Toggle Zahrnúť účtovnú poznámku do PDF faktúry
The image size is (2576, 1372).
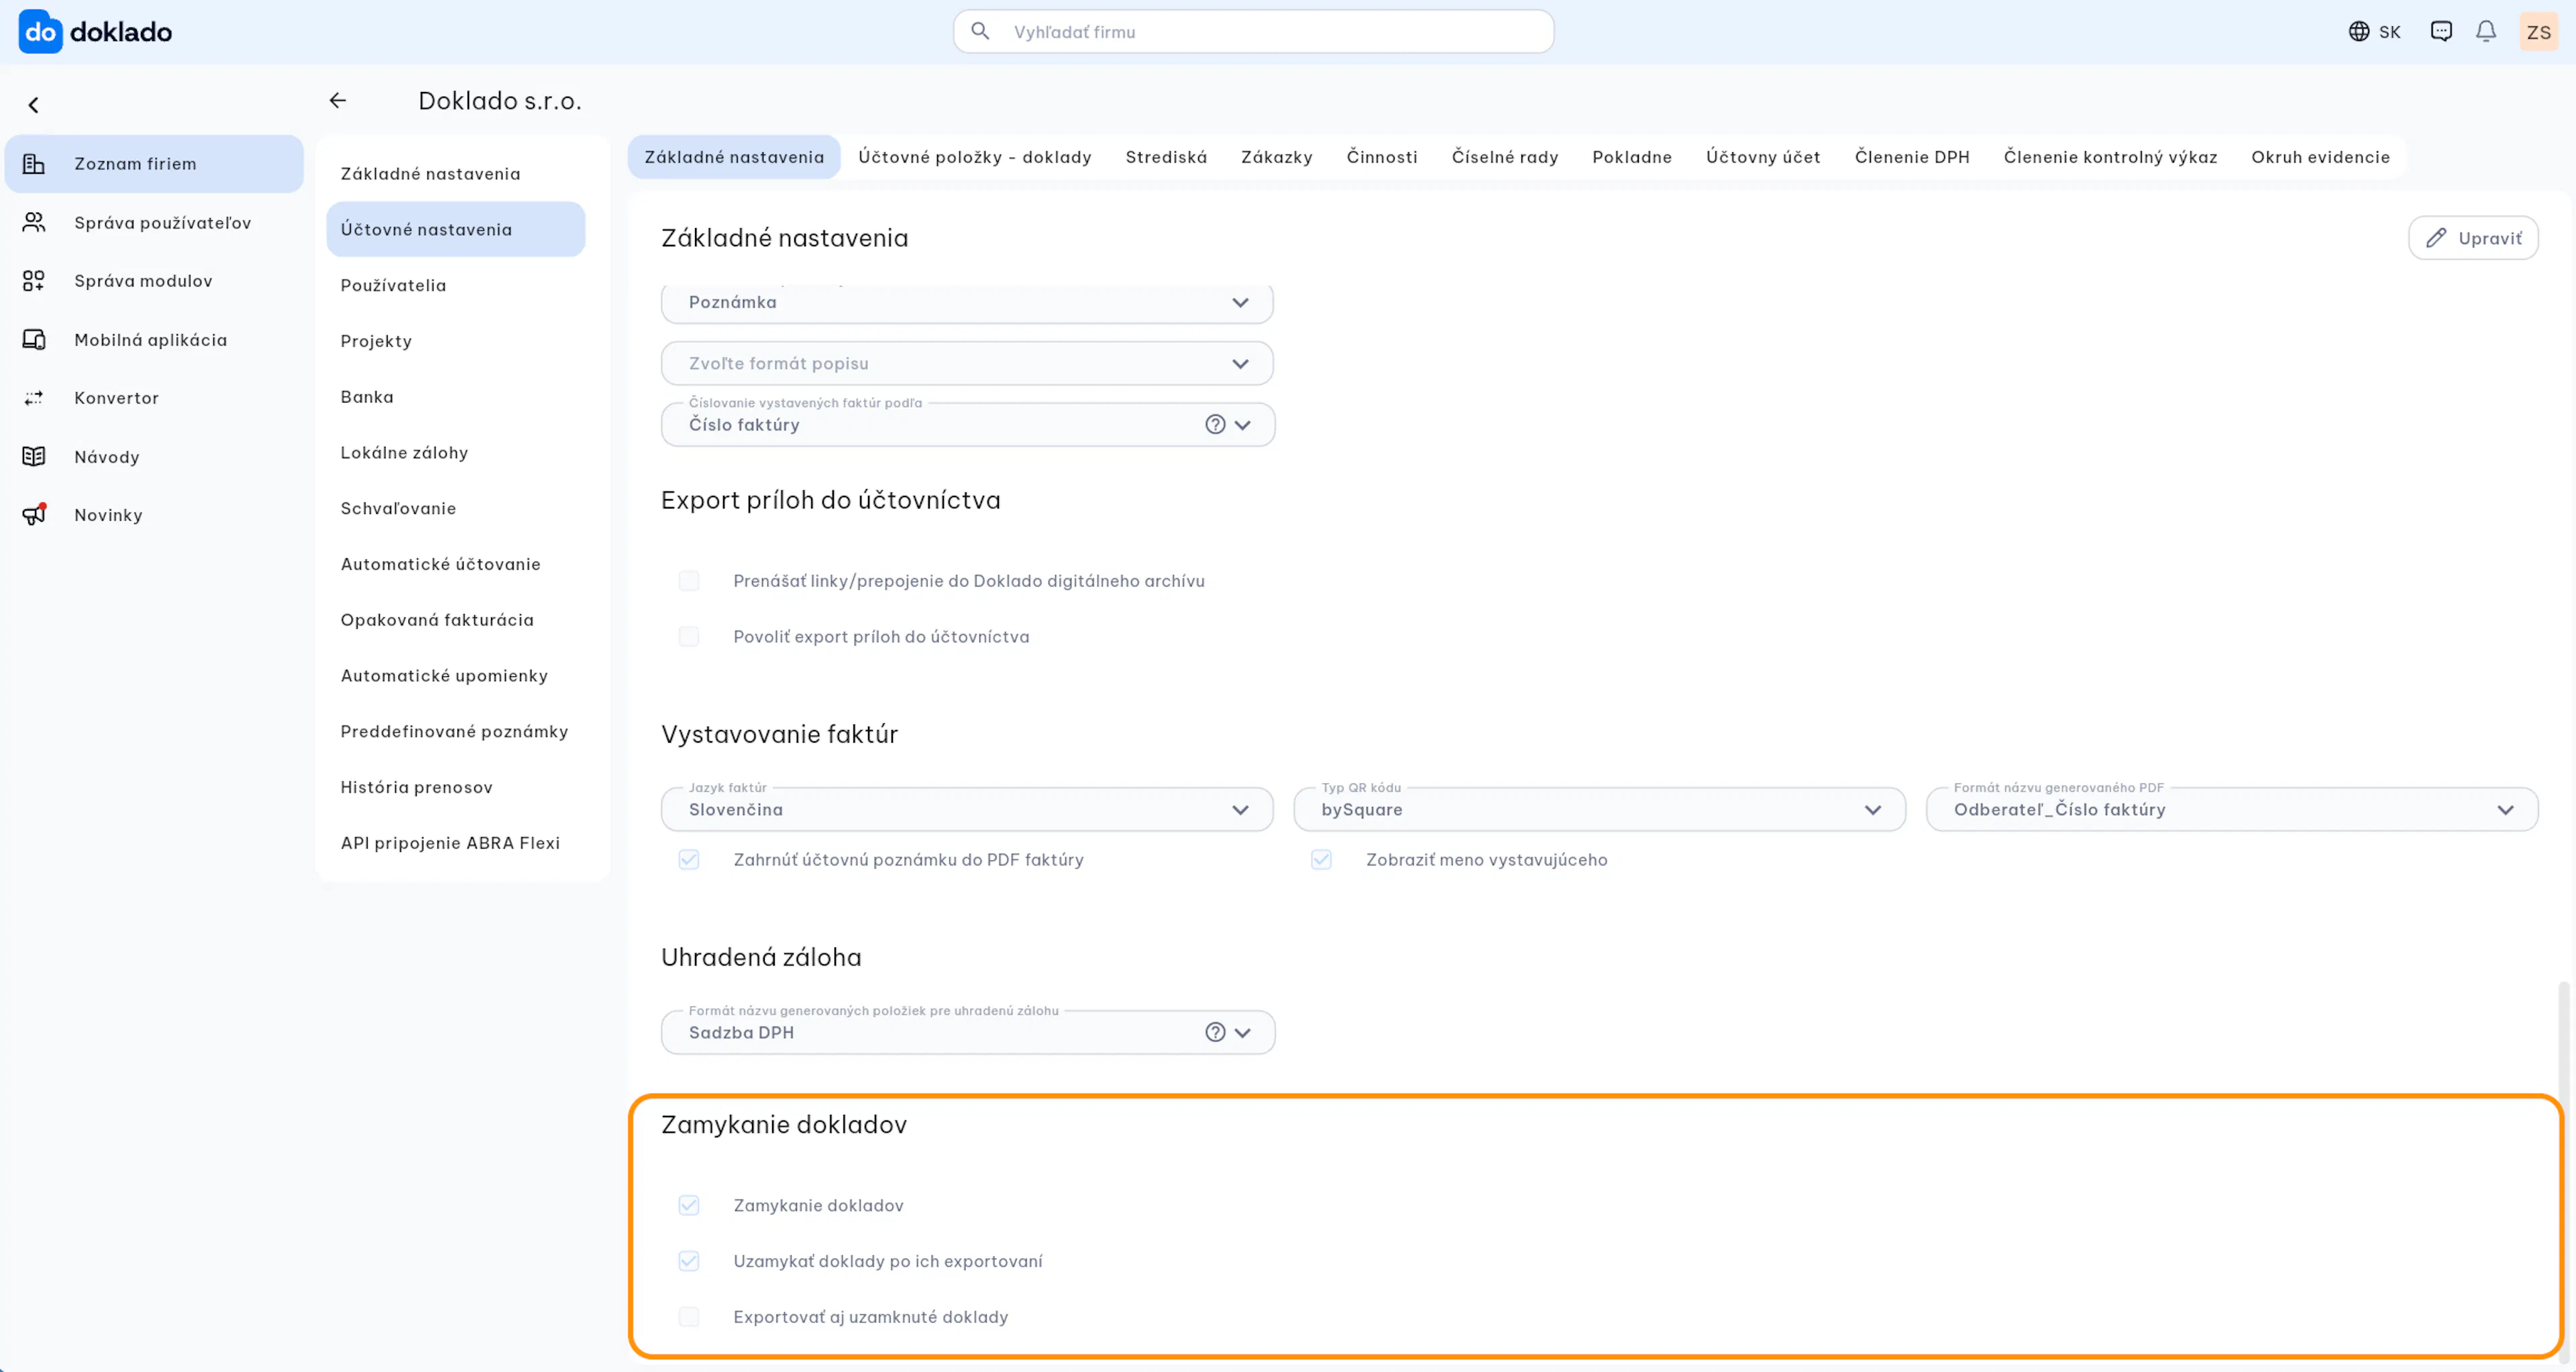689,860
